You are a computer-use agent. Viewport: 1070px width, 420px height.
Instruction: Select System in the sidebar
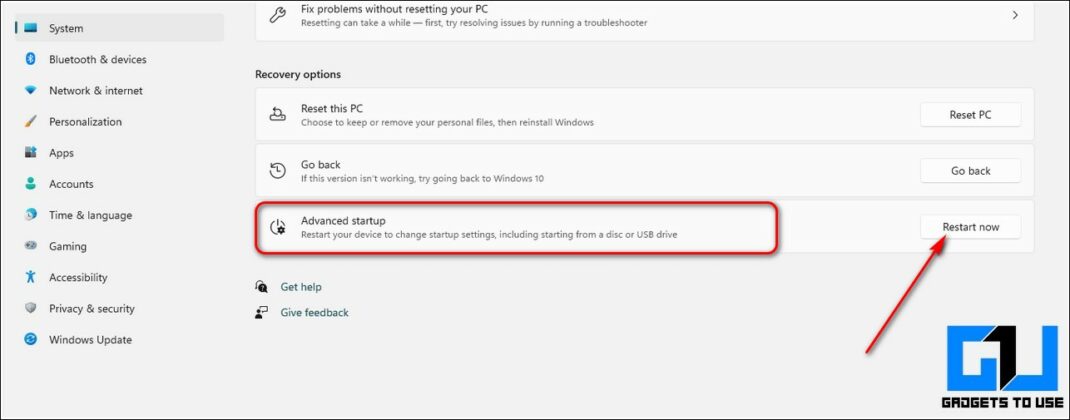click(x=66, y=28)
